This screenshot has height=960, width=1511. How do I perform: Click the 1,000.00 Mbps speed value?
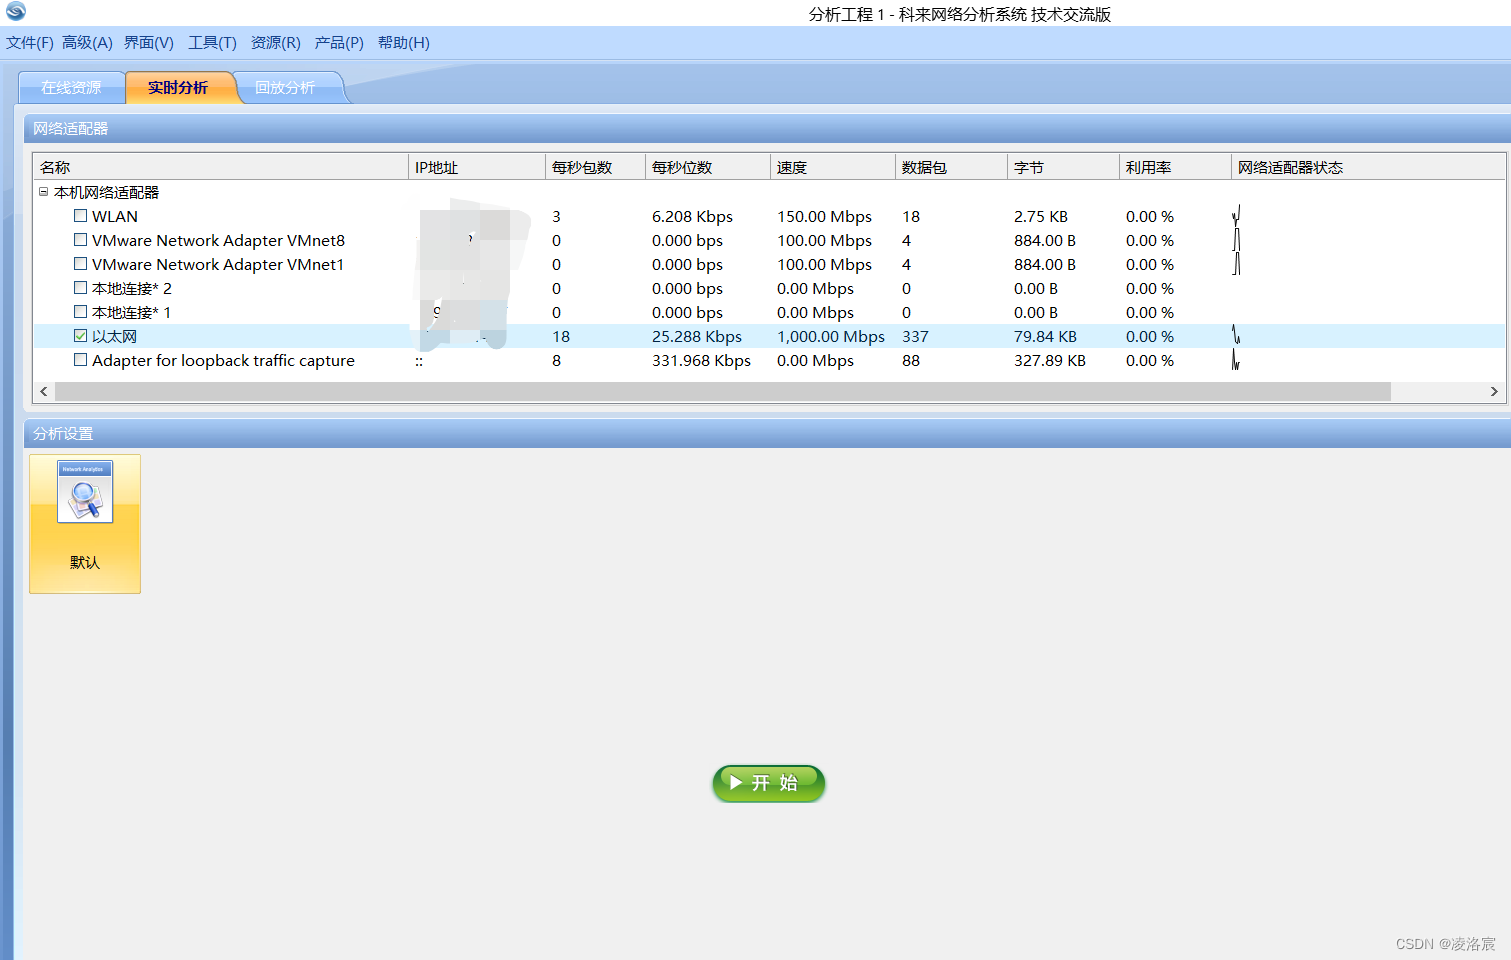coord(831,336)
